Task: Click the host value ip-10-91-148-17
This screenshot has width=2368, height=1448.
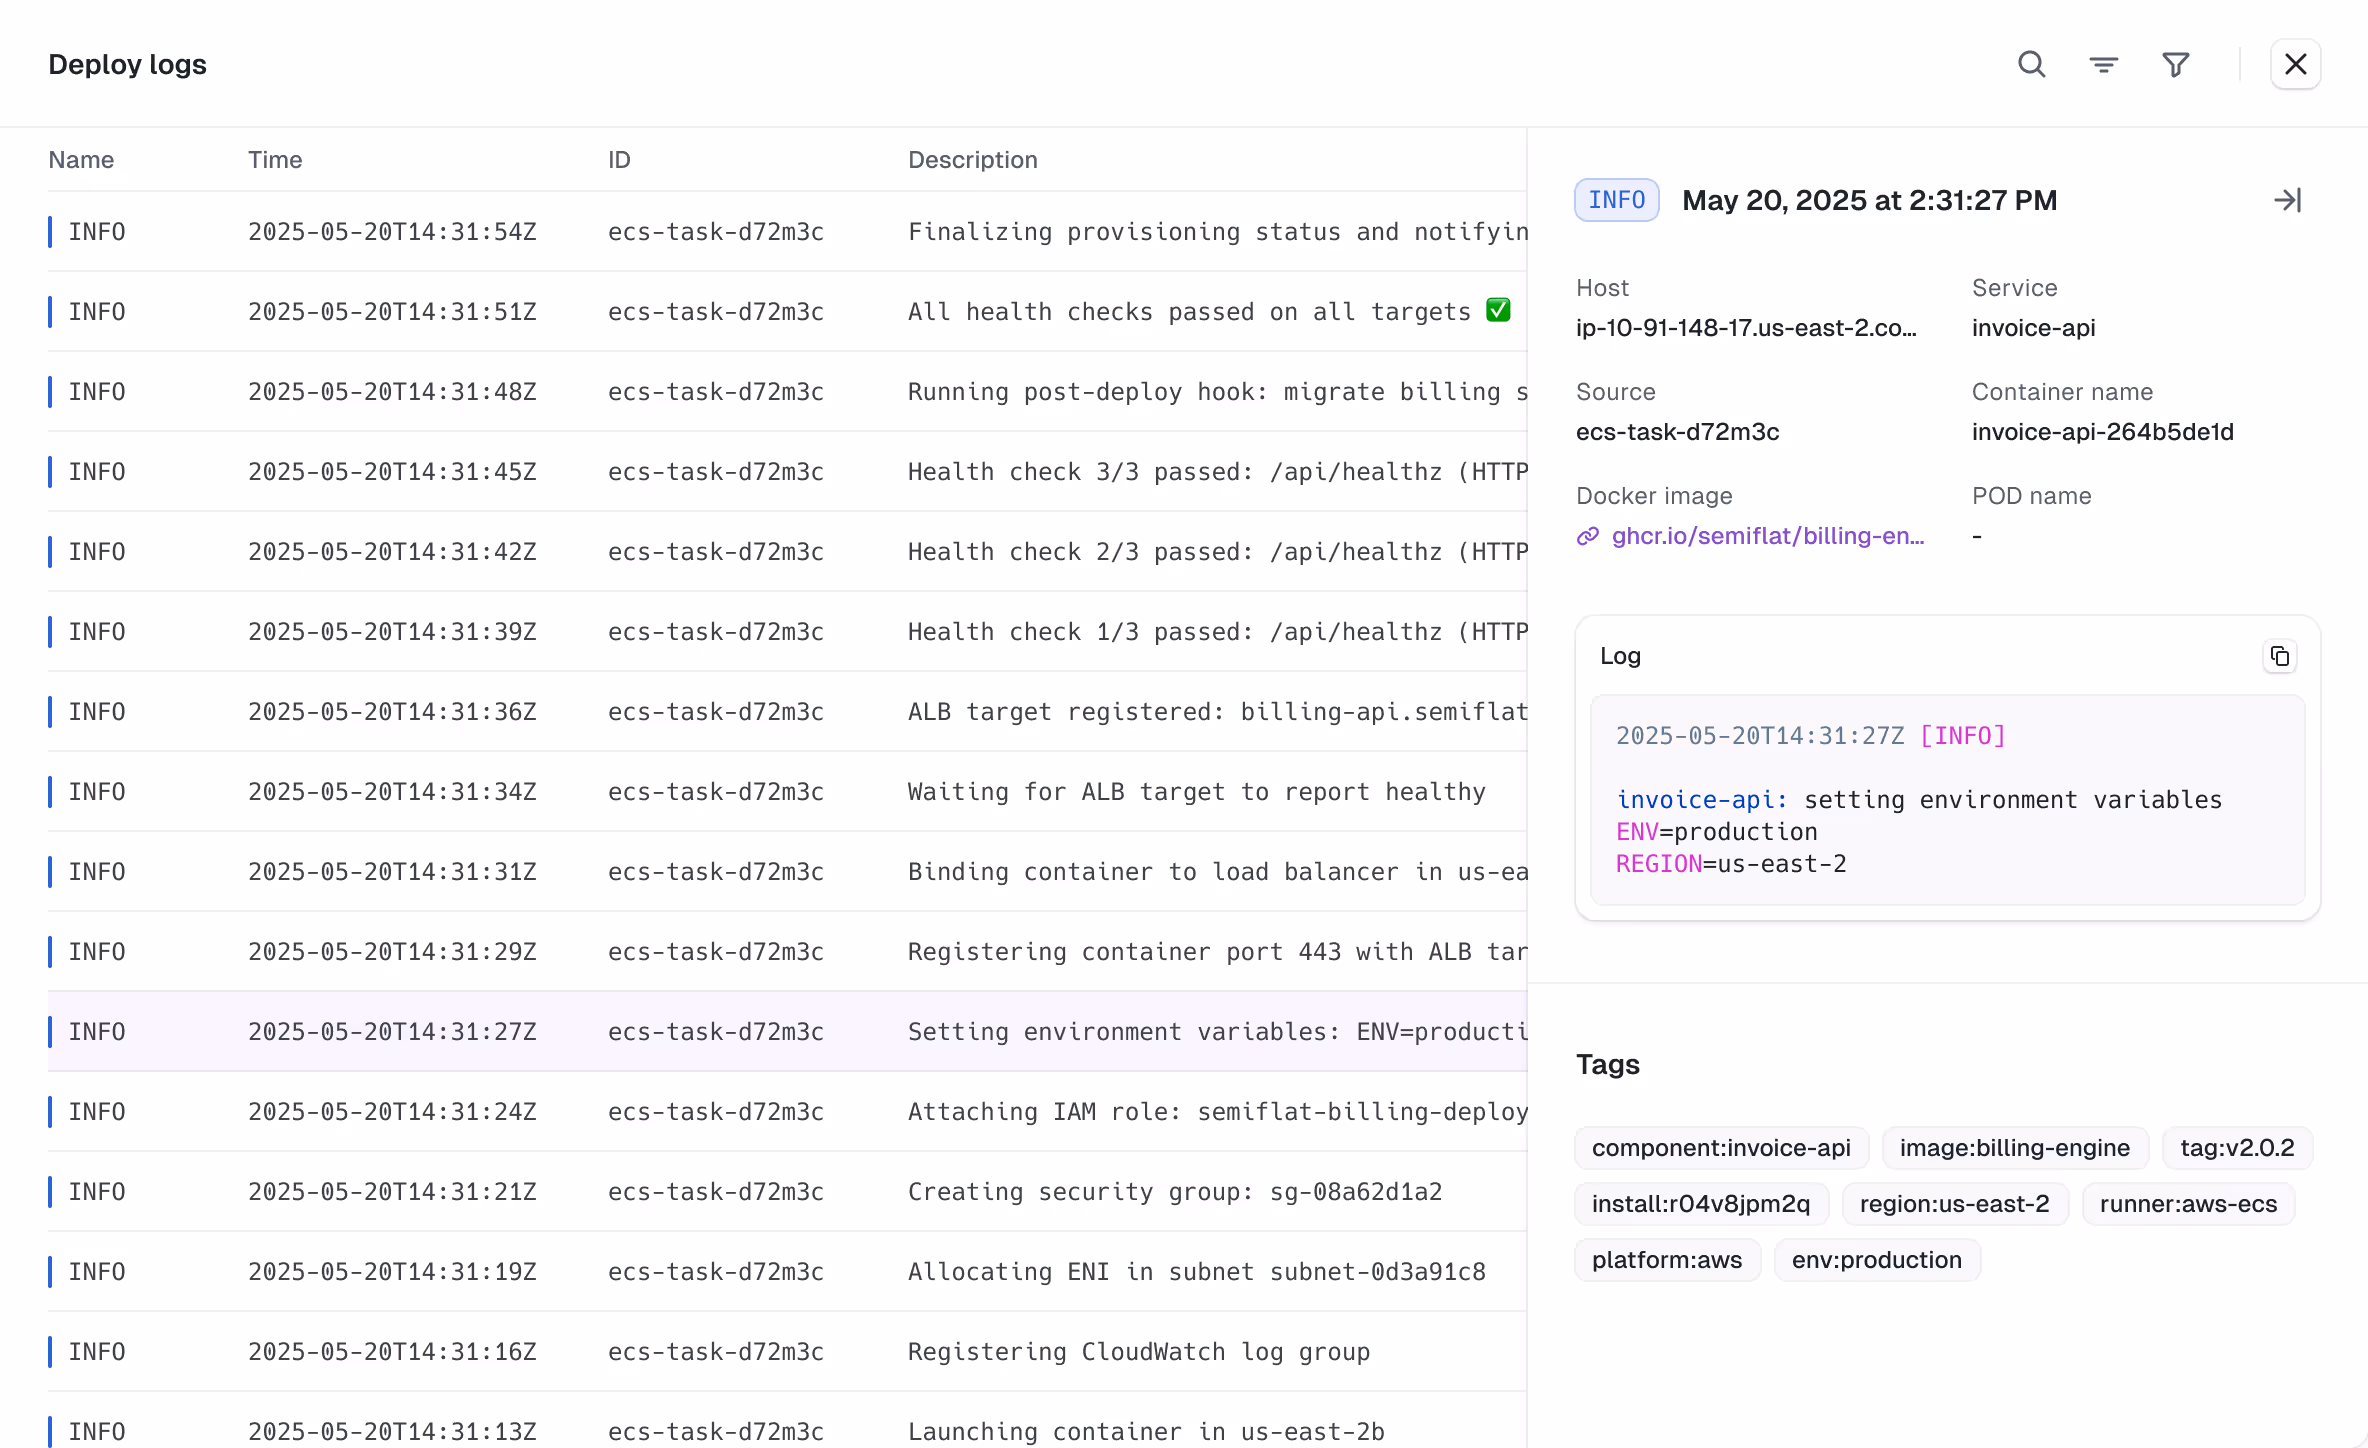Action: point(1746,328)
